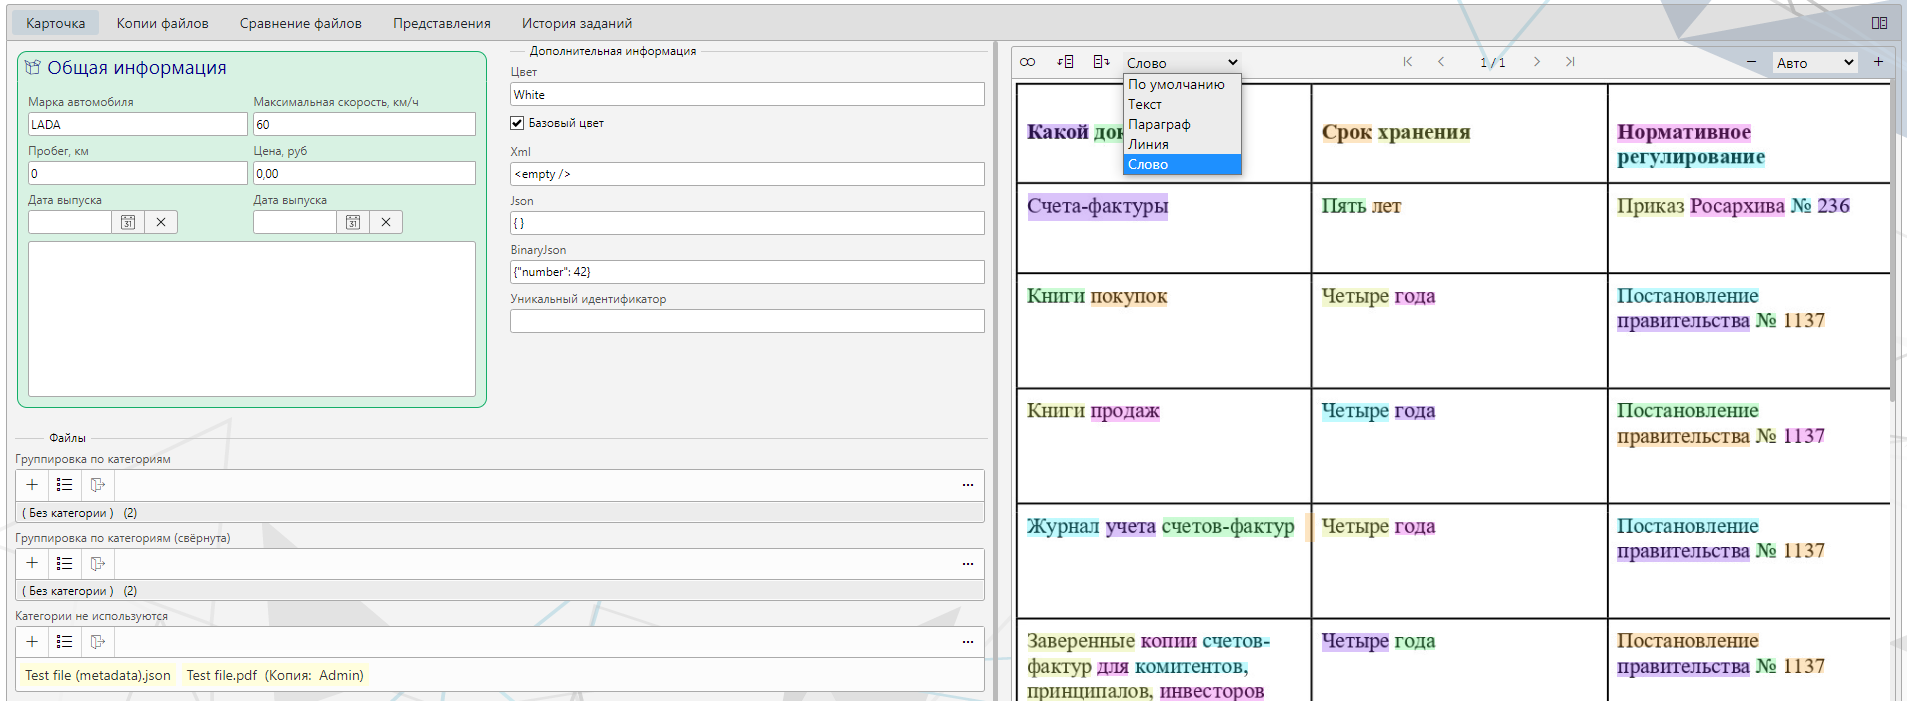
Task: Click the infinity icon in preview toolbar
Action: click(x=1027, y=62)
